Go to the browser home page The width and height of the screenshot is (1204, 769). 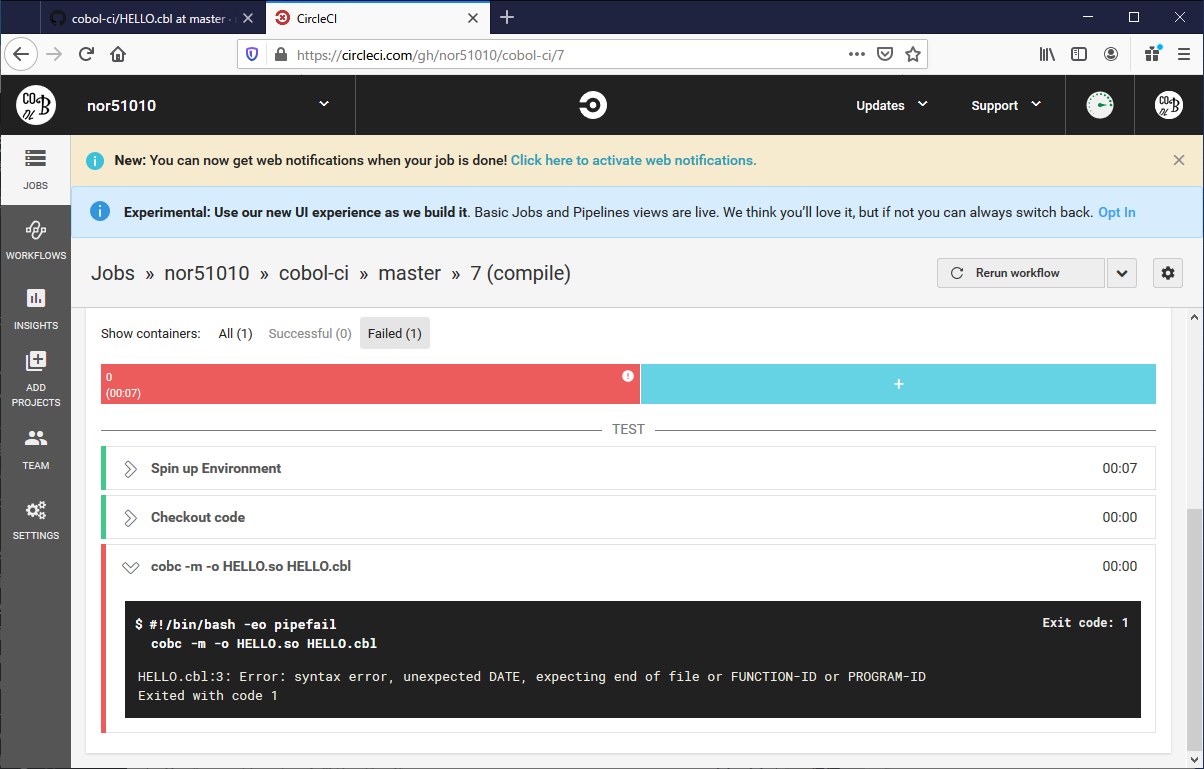[118, 54]
